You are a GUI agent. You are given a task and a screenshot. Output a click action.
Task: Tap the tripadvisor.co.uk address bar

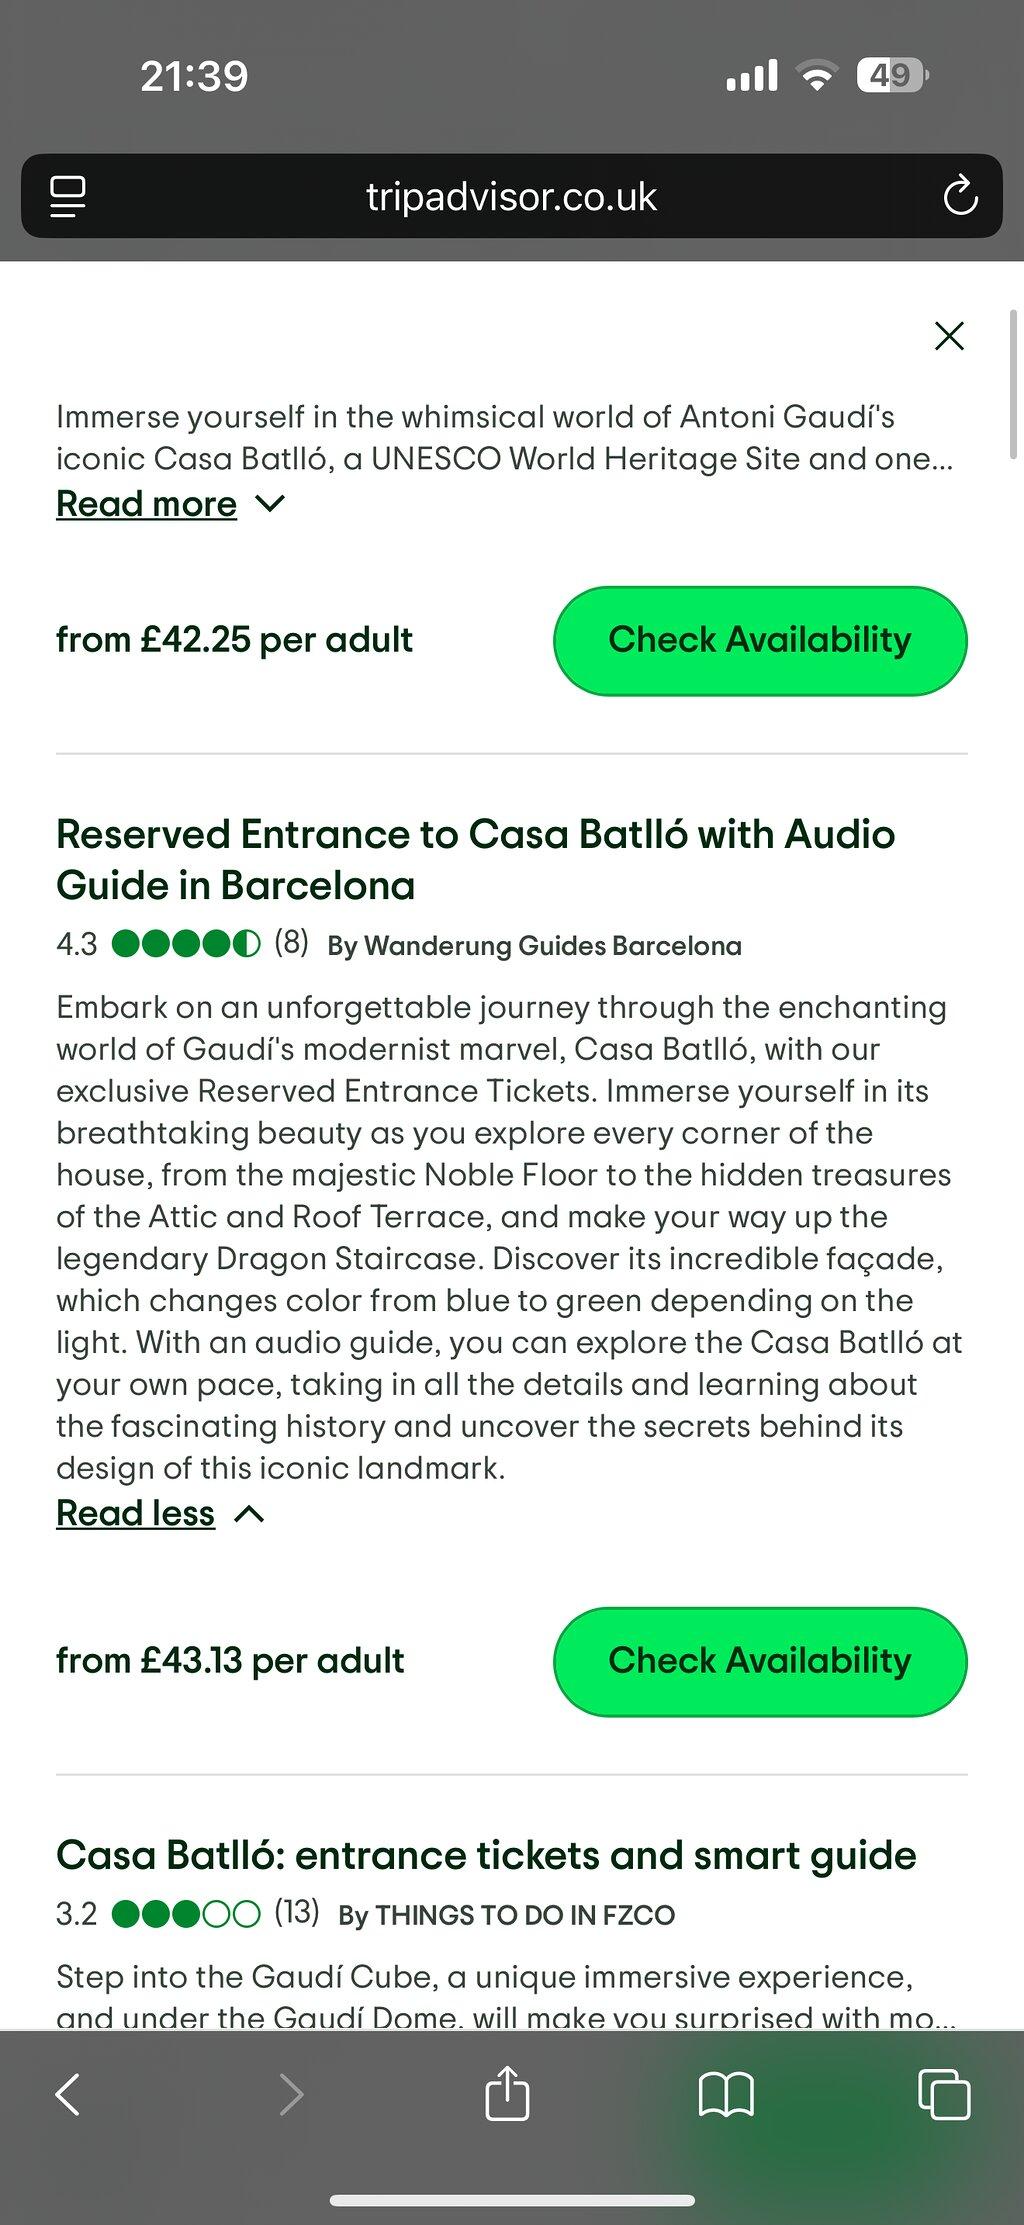tap(511, 196)
